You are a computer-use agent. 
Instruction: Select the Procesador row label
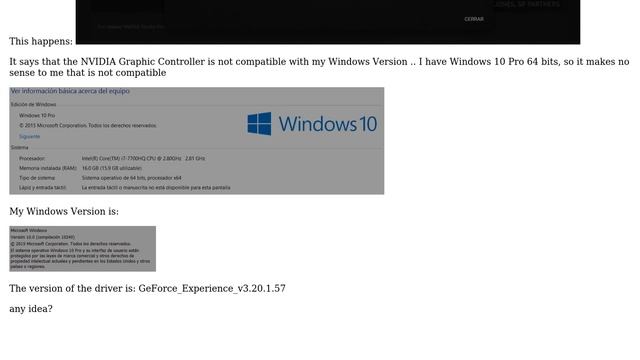[32, 158]
